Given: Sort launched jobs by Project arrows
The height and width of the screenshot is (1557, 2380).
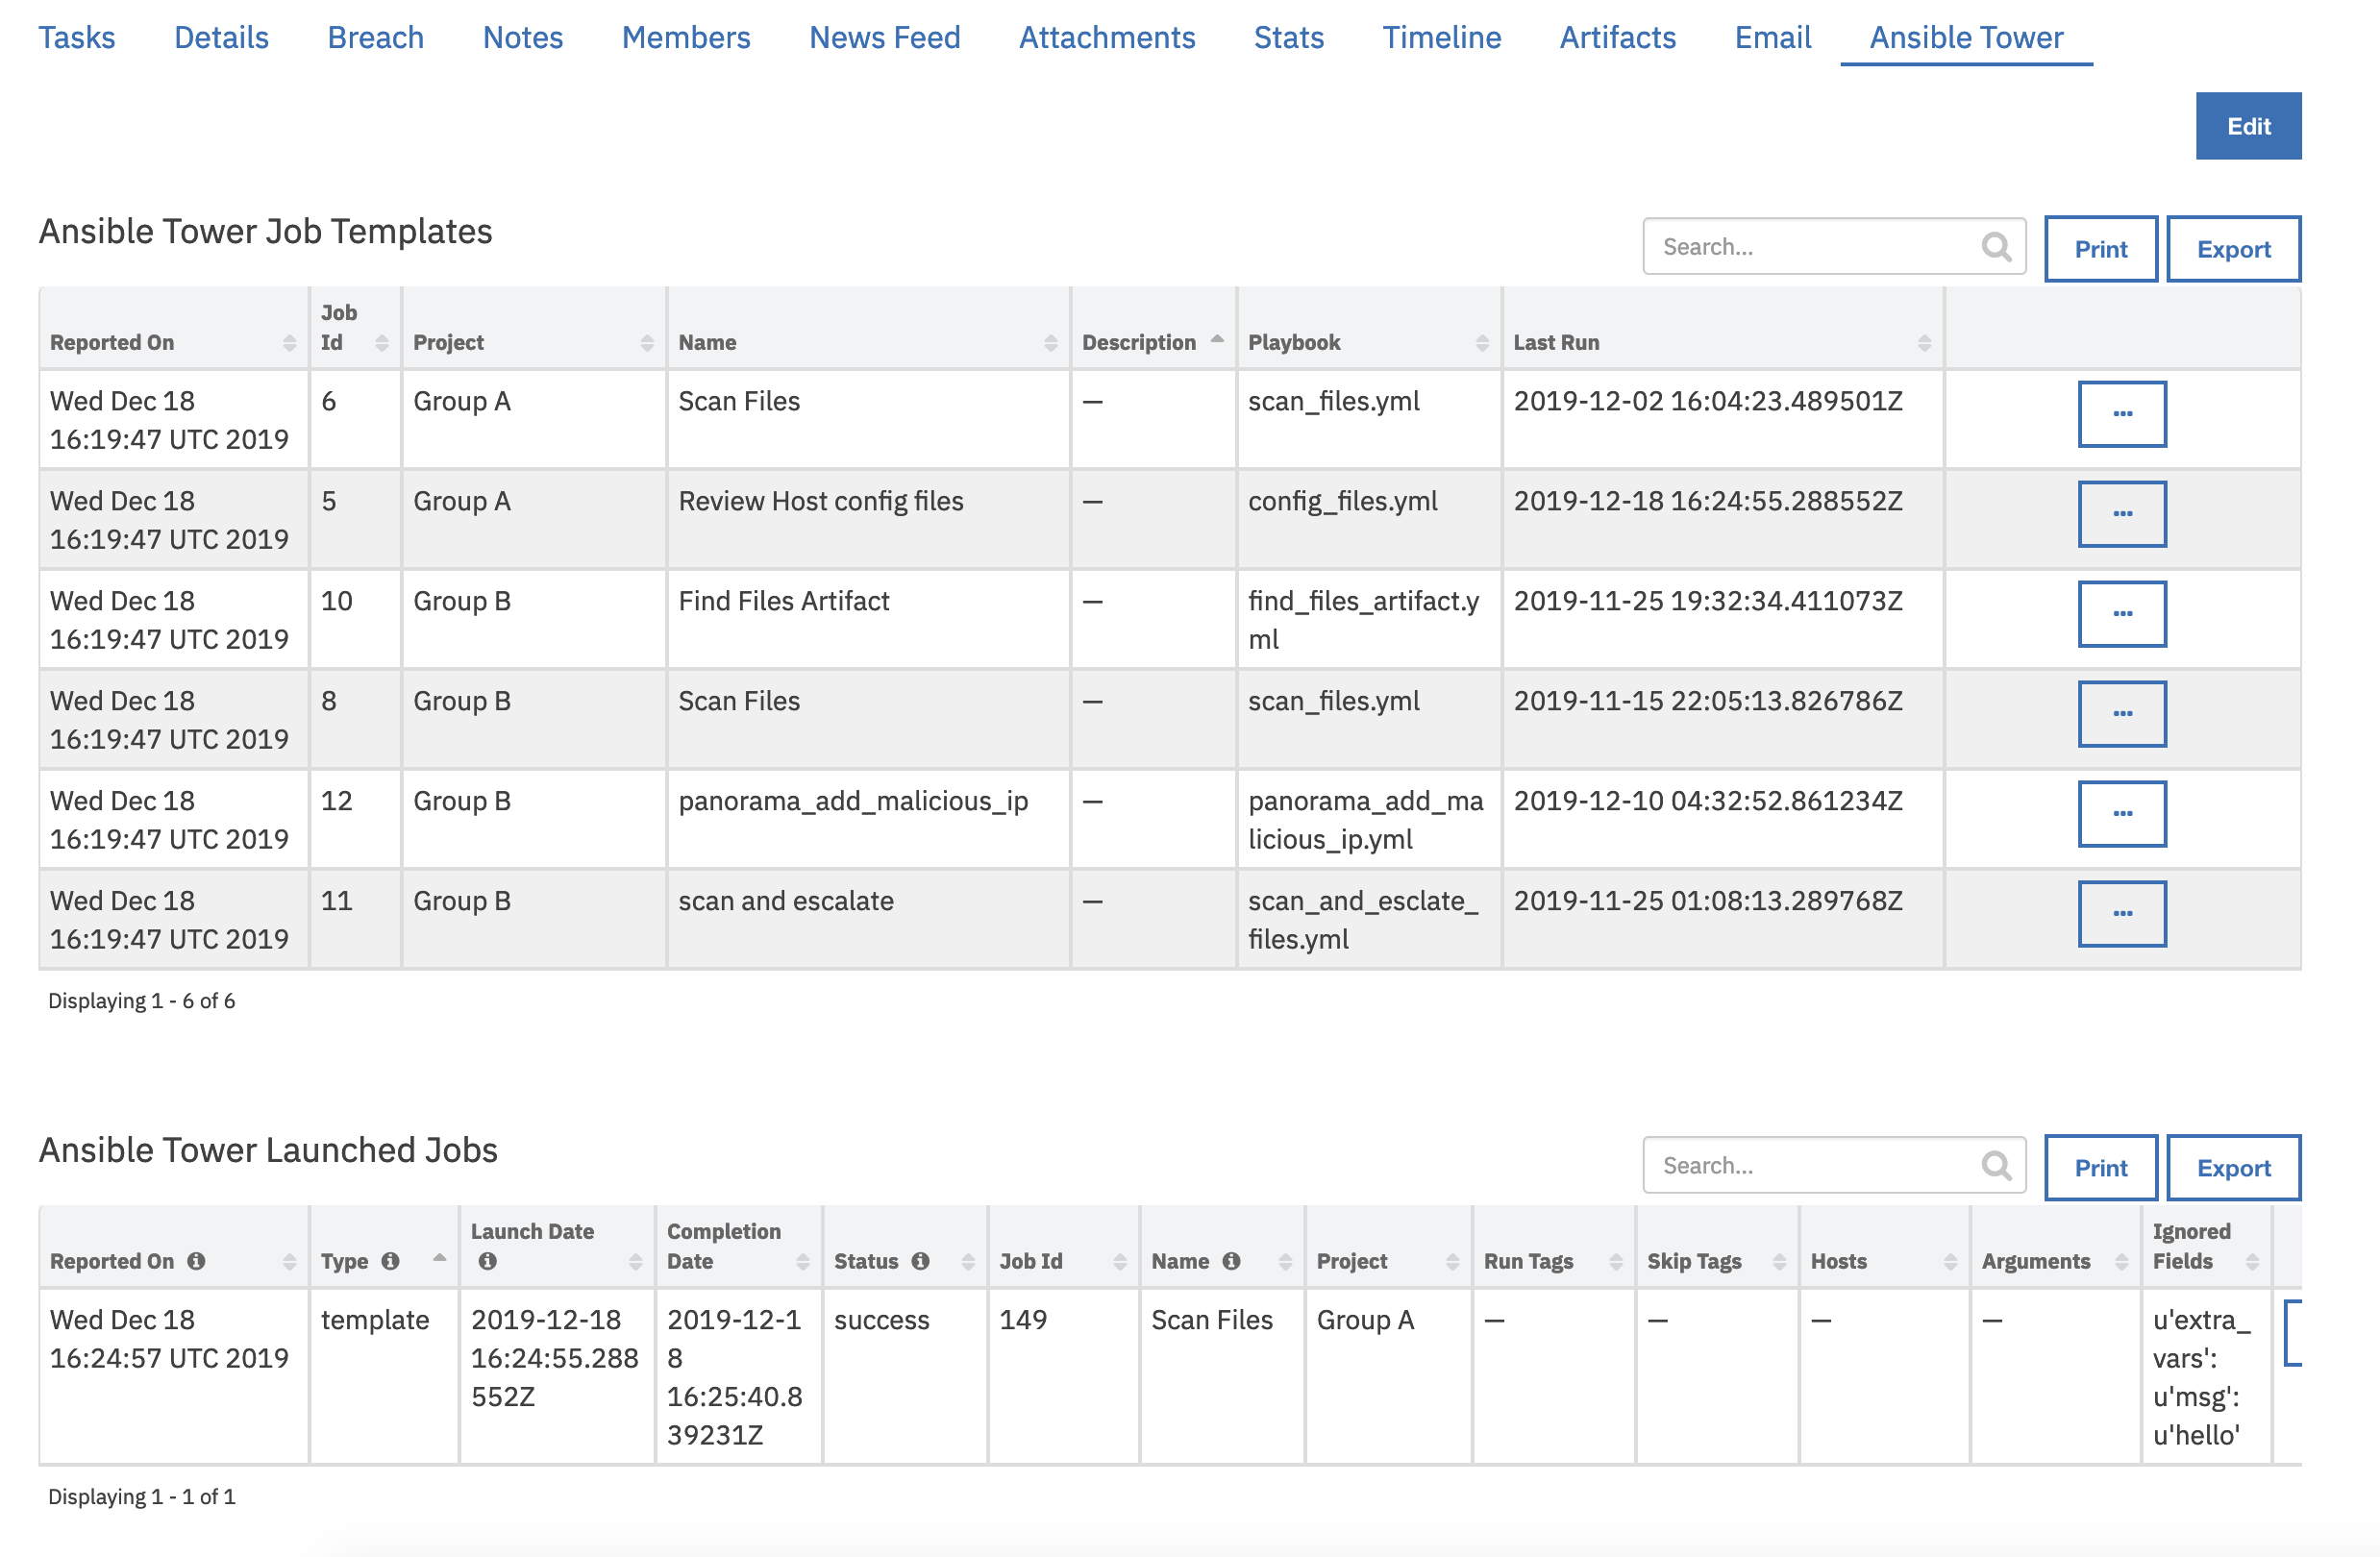Looking at the screenshot, I should pos(1453,1262).
